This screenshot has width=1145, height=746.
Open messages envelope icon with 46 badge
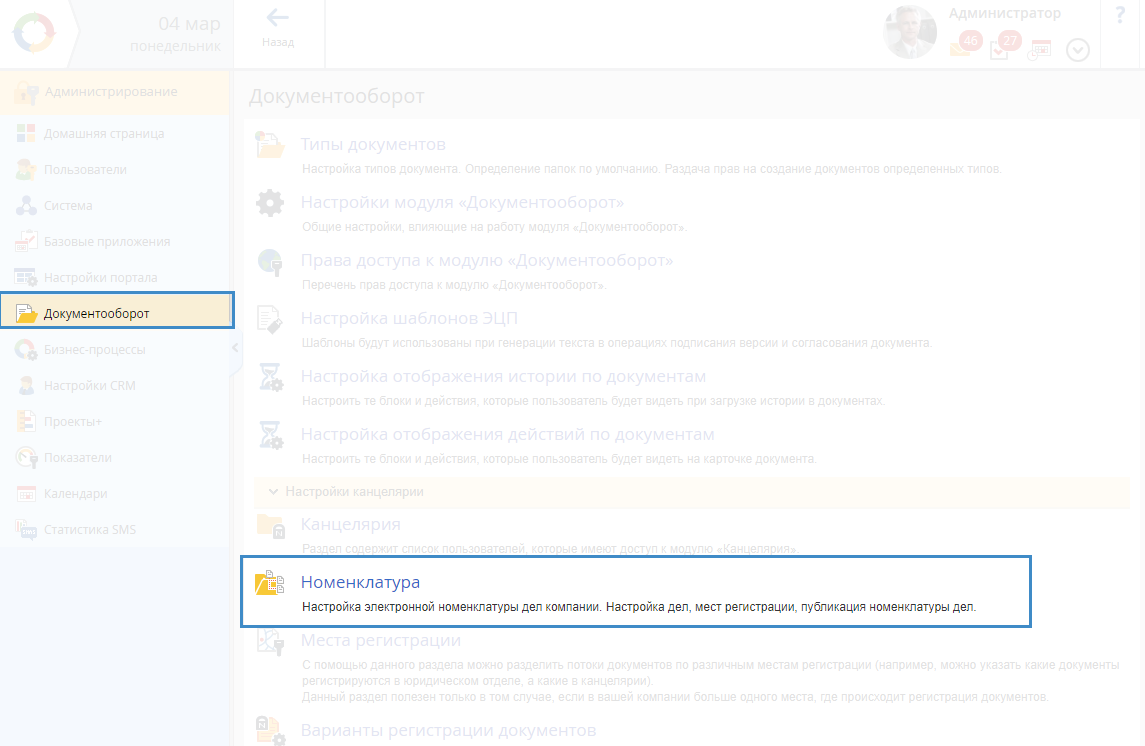[x=961, y=47]
